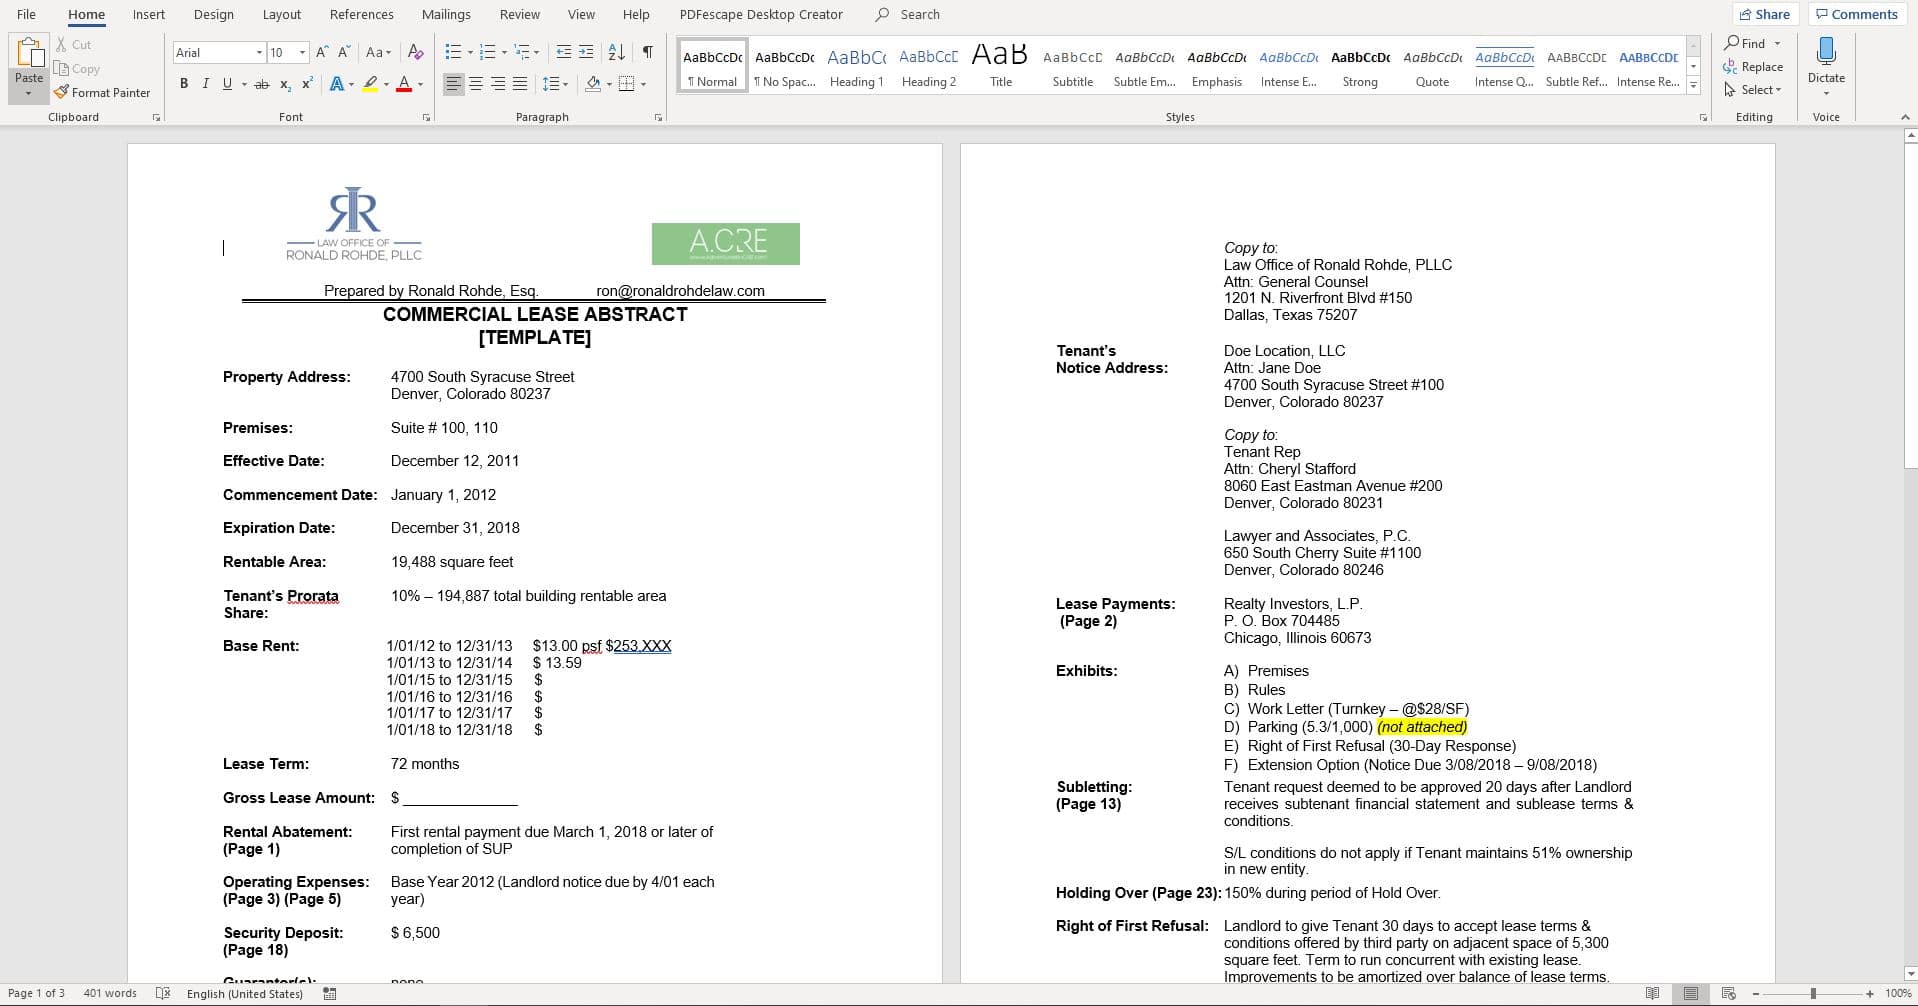Image resolution: width=1918 pixels, height=1006 pixels.
Task: Click English (United States) language
Action: pyautogui.click(x=245, y=993)
